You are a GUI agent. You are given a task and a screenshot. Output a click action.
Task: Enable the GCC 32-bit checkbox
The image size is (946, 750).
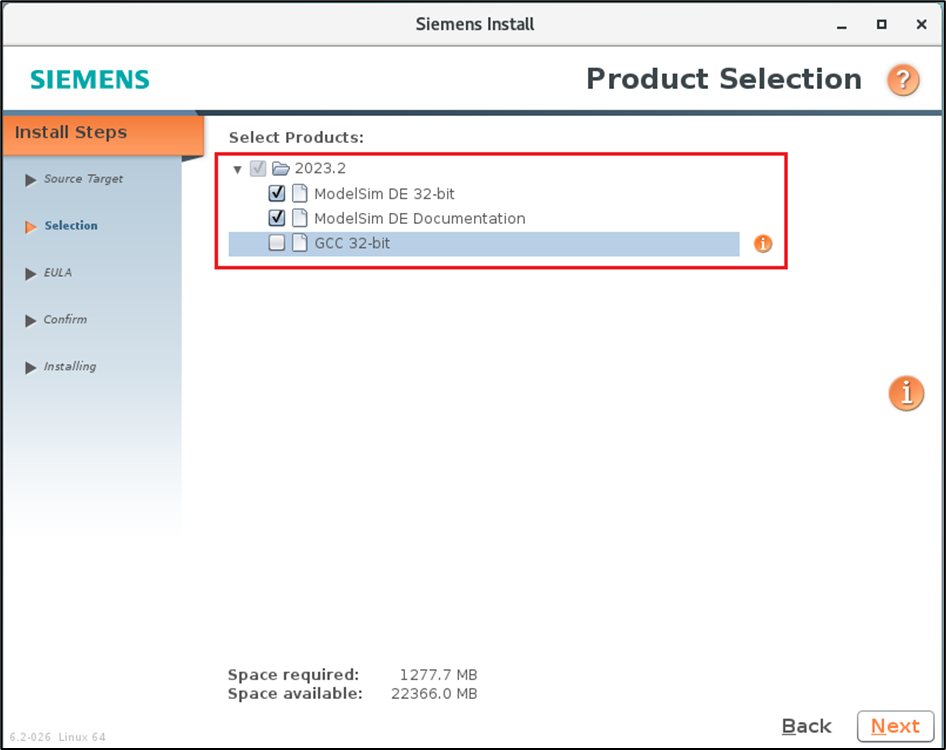tap(276, 243)
